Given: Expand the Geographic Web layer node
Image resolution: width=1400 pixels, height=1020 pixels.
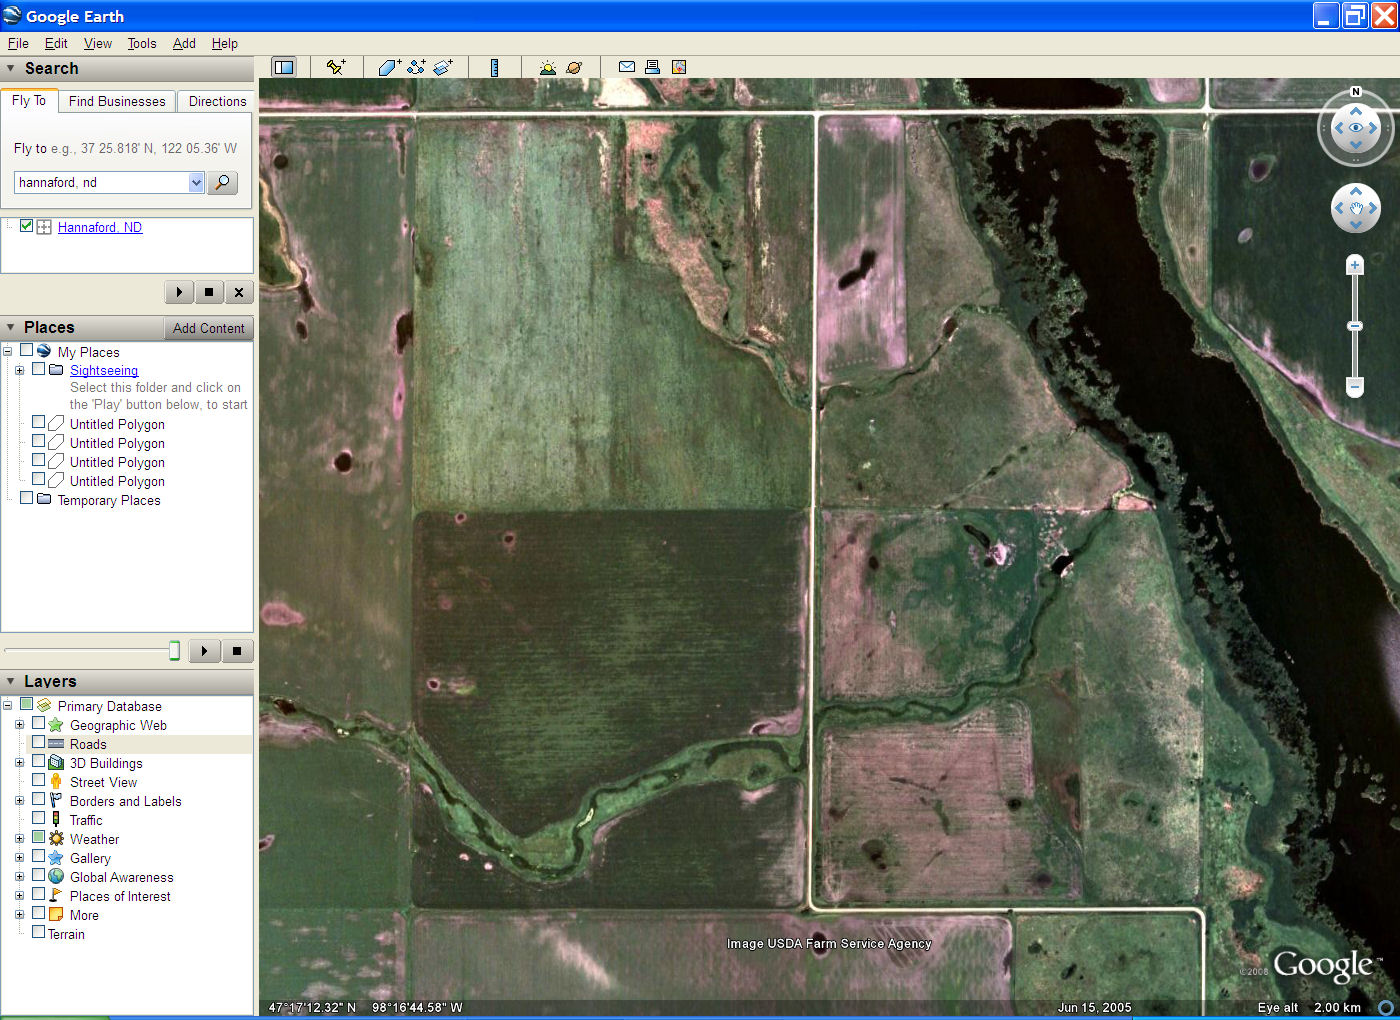Looking at the screenshot, I should coord(19,724).
